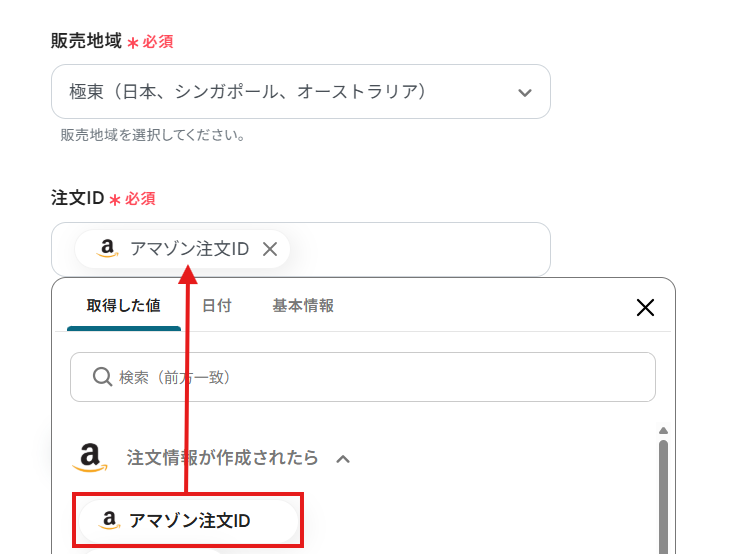Click the 注文情報が作成されたら section header
Viewport: 742px width, 554px height.
click(x=222, y=458)
